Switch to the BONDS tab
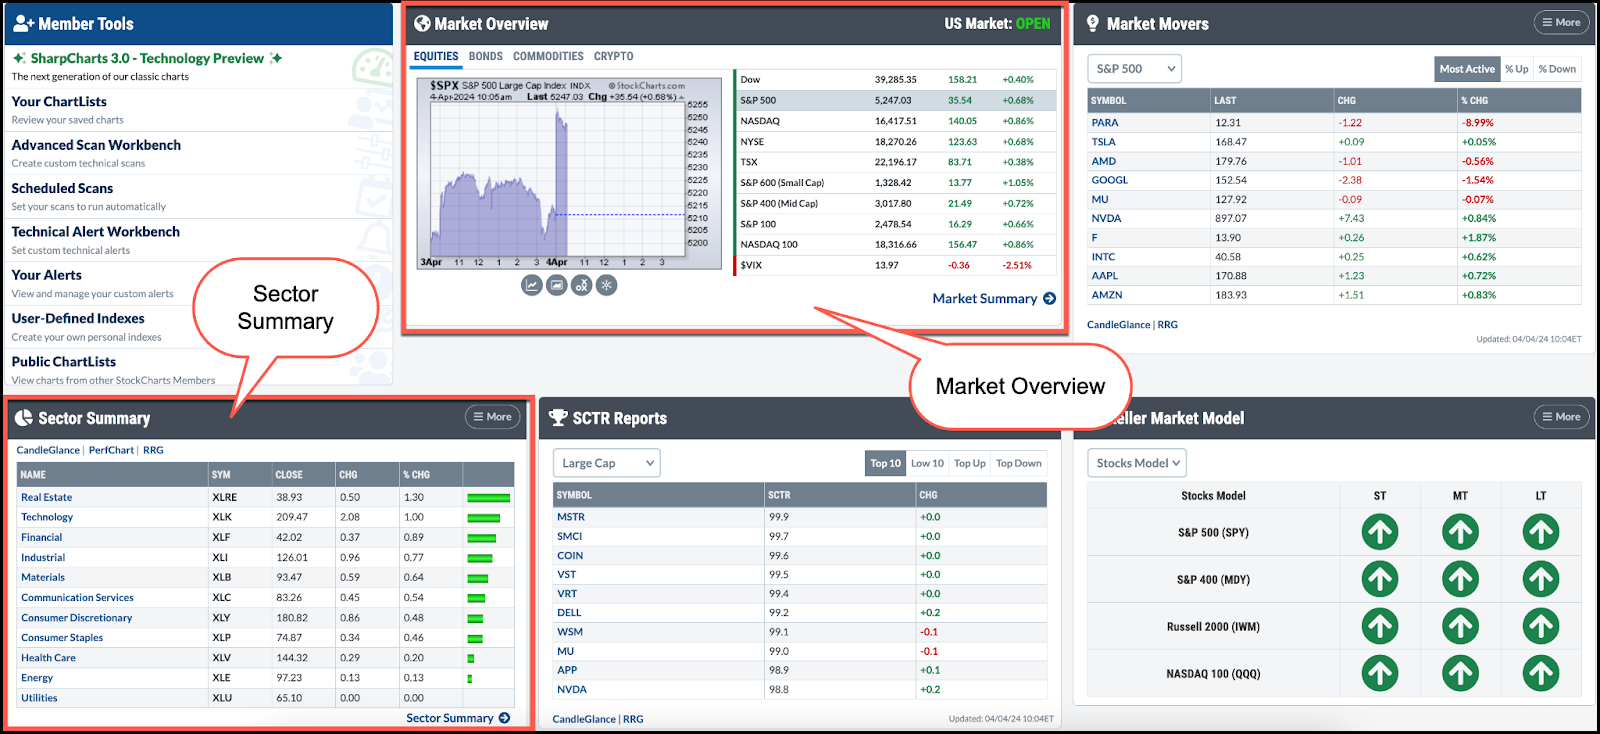1600x734 pixels. click(486, 56)
